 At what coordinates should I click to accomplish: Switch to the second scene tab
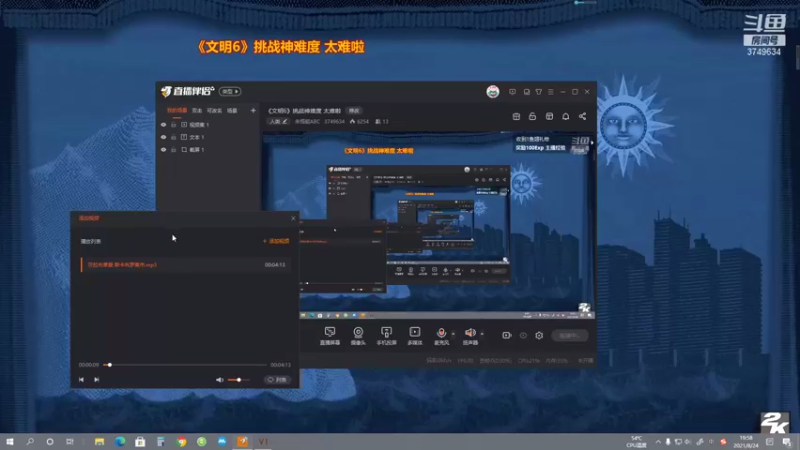click(x=196, y=110)
